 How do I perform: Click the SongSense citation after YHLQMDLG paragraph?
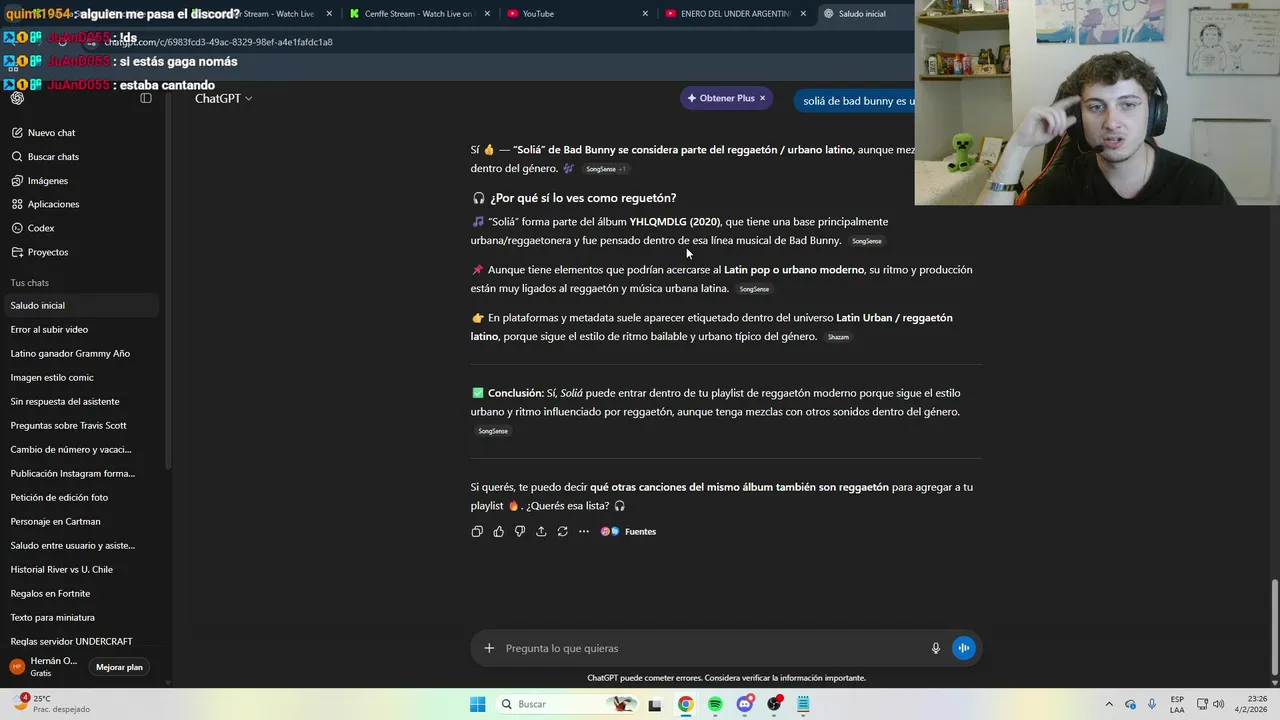[867, 241]
